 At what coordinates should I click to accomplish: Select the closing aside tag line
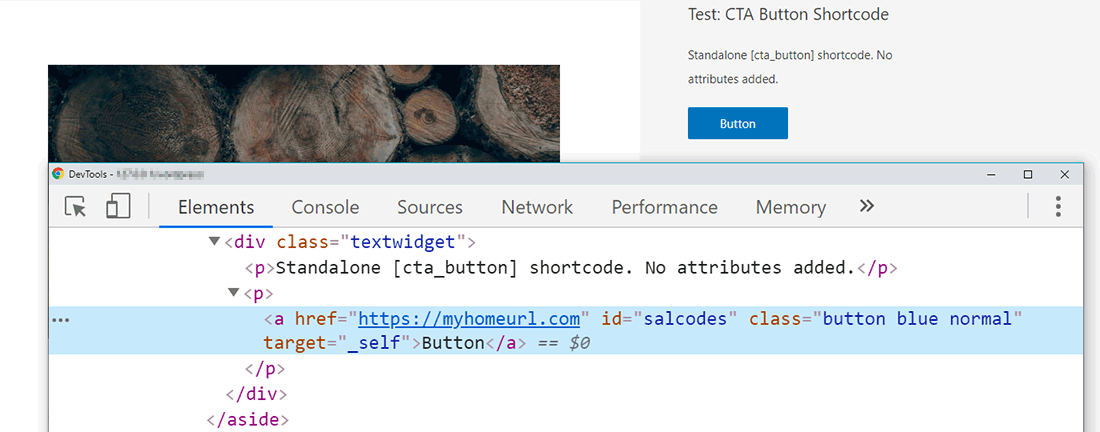coord(248,419)
